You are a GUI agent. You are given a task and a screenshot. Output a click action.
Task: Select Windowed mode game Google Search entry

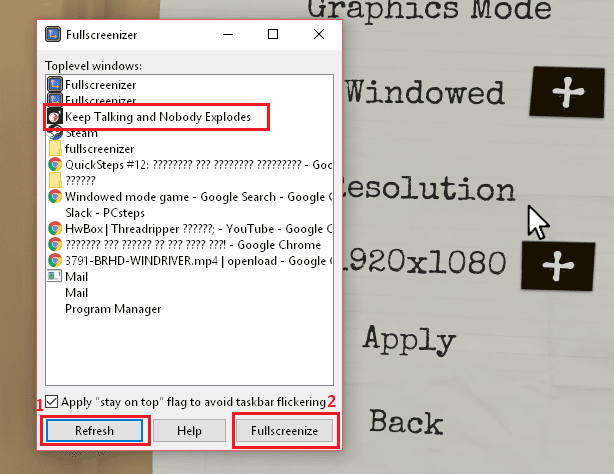(x=190, y=197)
